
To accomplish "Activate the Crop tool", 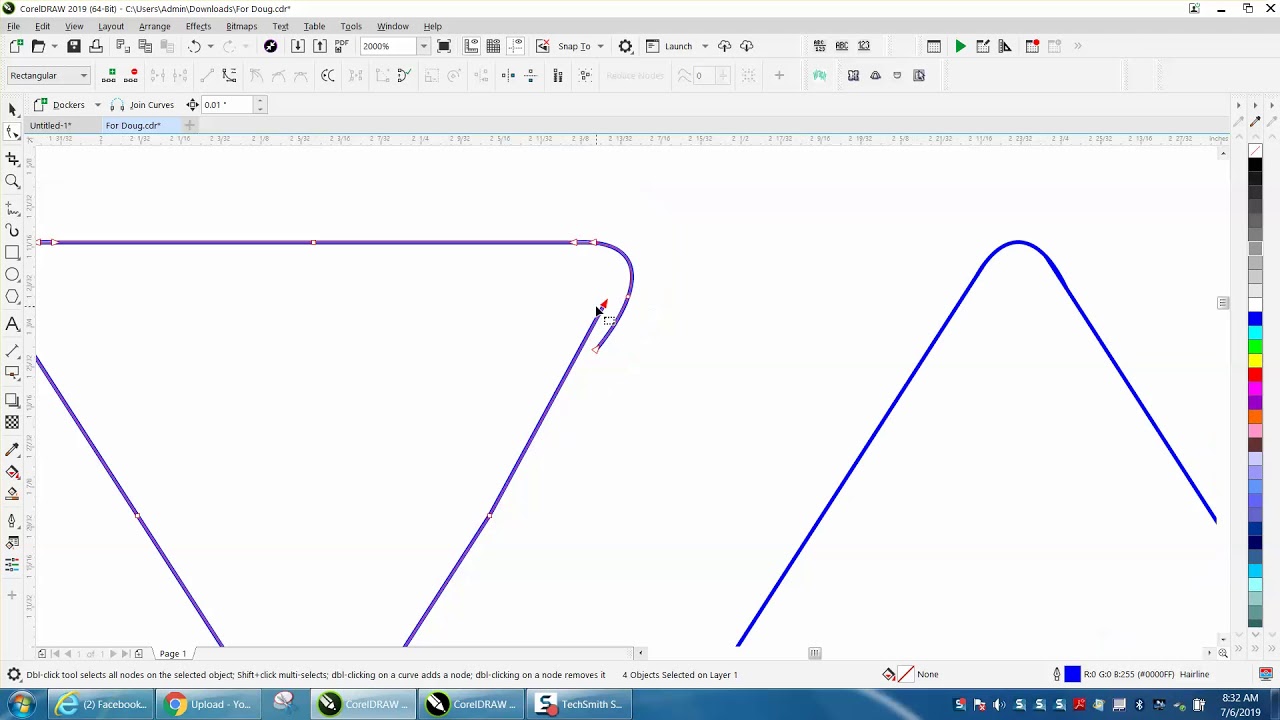I will (13, 159).
